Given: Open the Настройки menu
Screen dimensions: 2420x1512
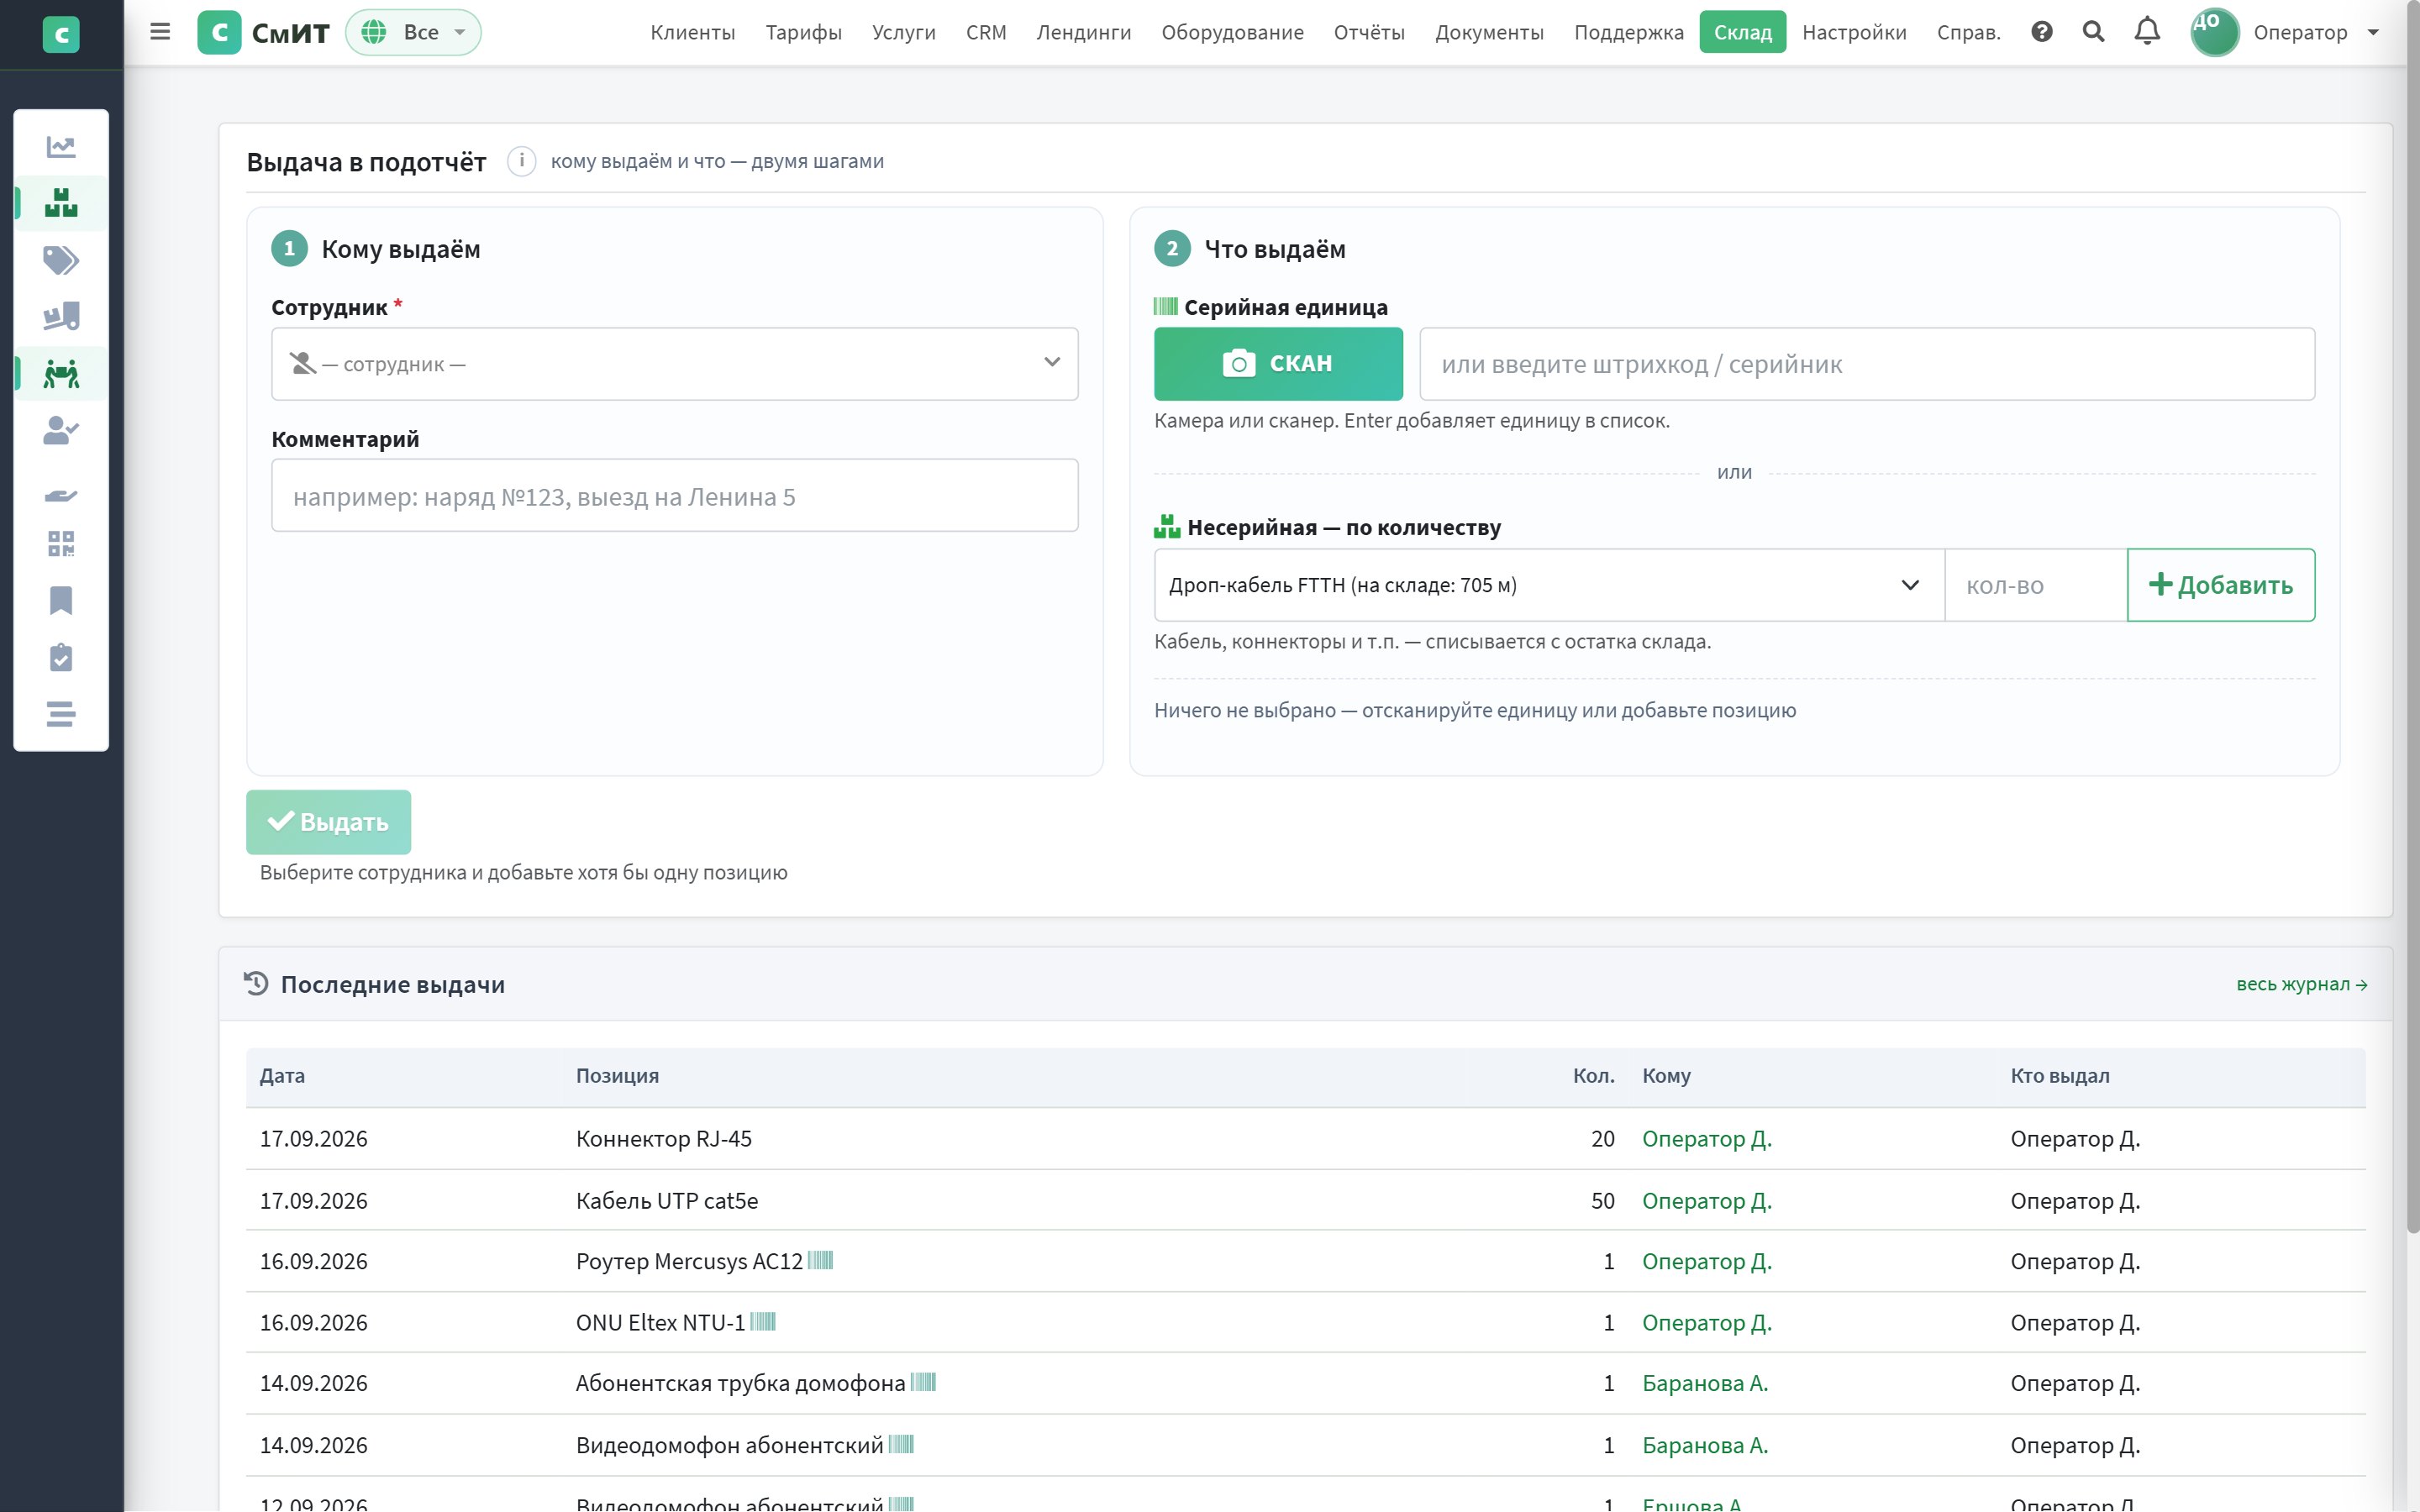Looking at the screenshot, I should (1854, 32).
